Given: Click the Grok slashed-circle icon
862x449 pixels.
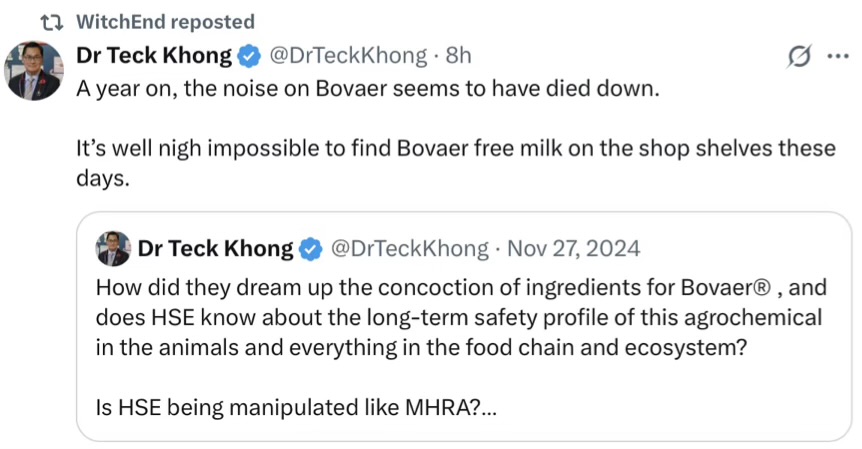Looking at the screenshot, I should (799, 58).
